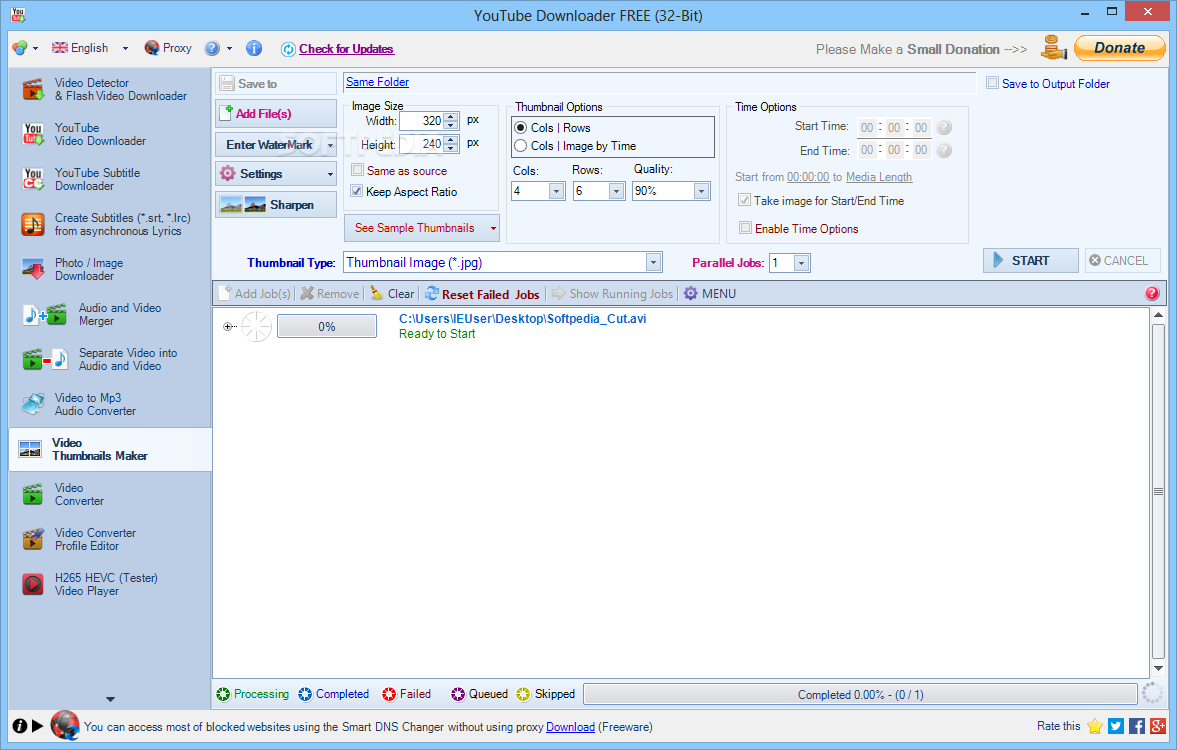Click the job list vertical scrollbar
The image size is (1177, 750).
(x=1157, y=492)
